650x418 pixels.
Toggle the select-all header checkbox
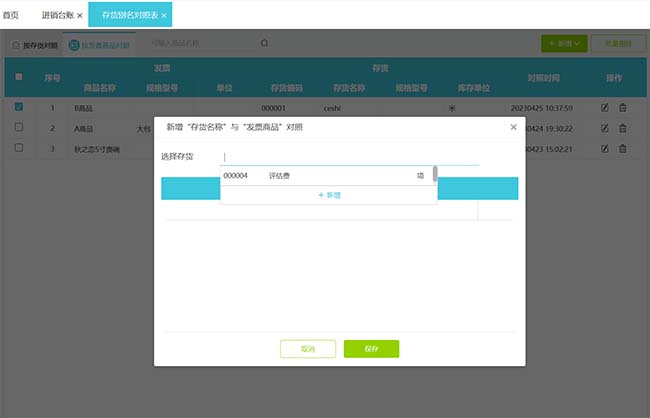pyautogui.click(x=19, y=76)
